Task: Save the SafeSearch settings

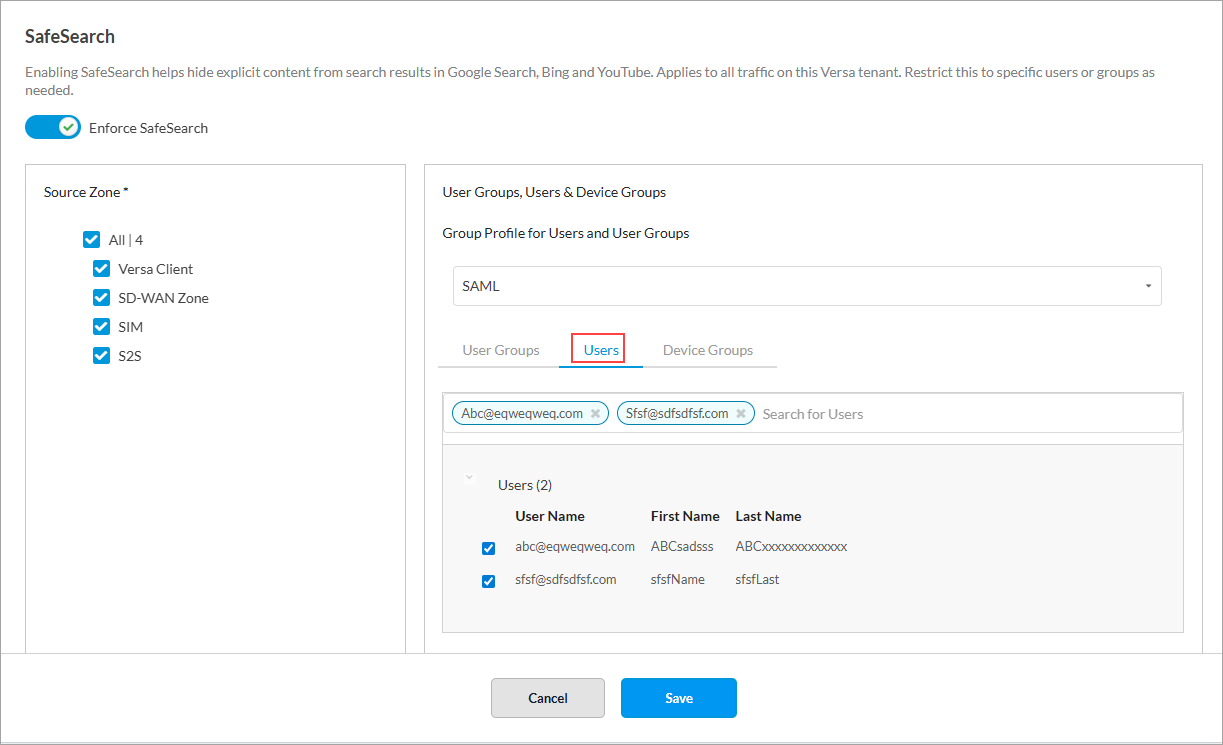Action: pyautogui.click(x=678, y=698)
